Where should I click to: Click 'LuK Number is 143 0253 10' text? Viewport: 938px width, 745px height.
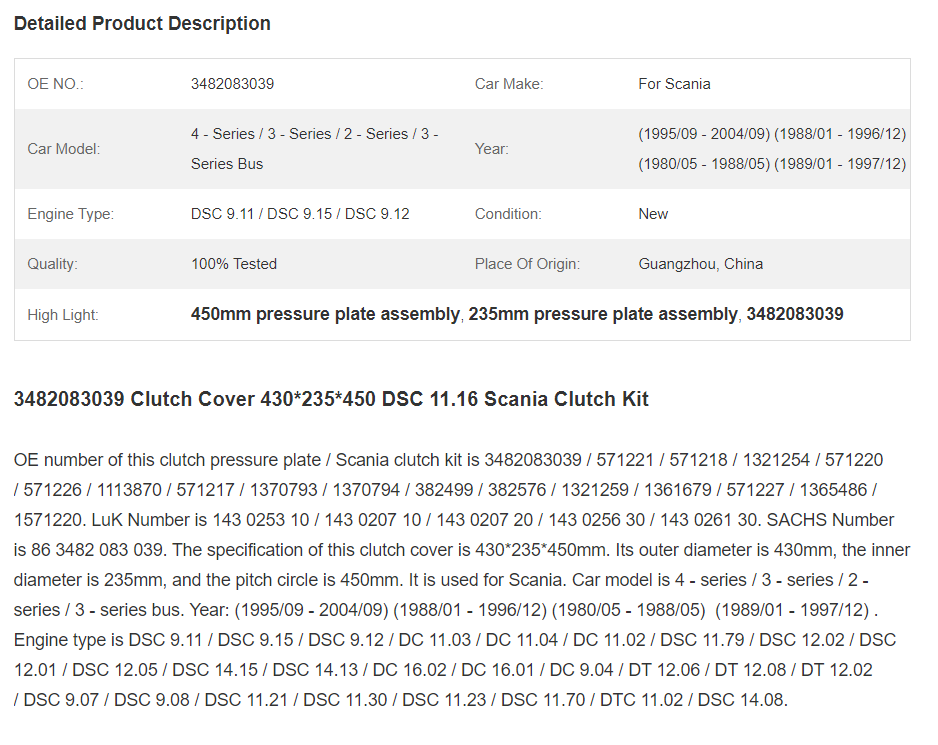200,519
